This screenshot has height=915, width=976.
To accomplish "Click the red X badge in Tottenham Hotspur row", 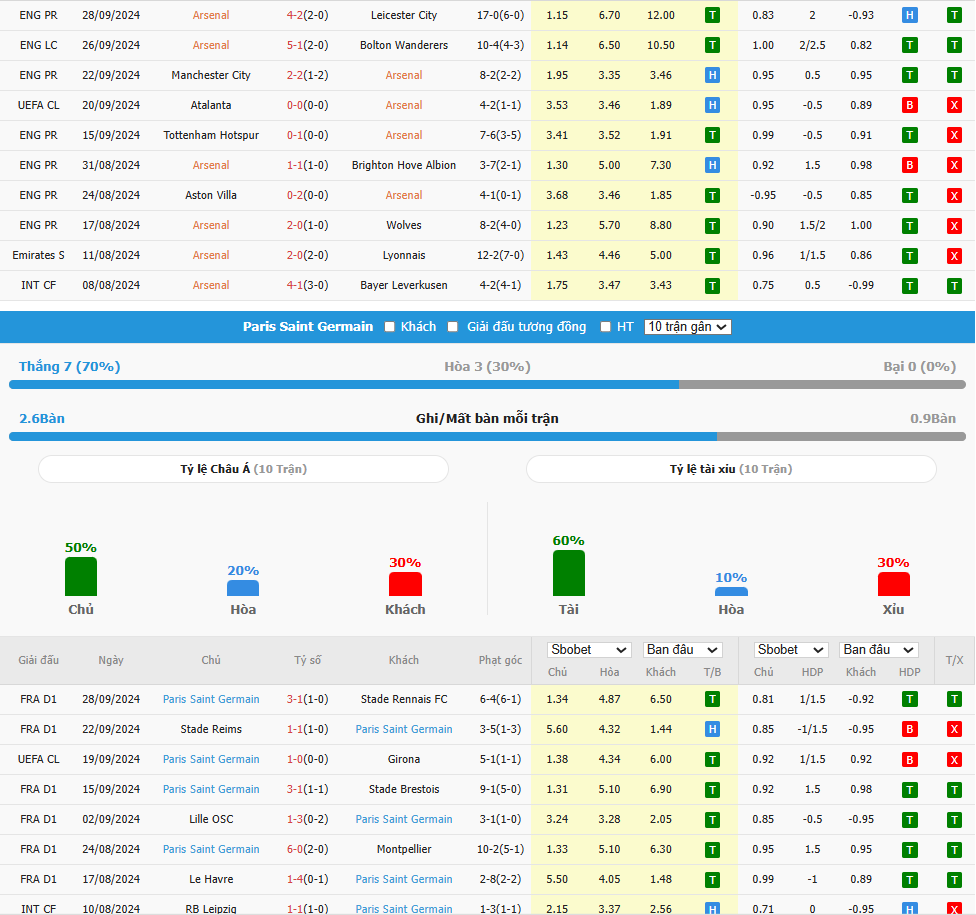I will click(x=954, y=135).
